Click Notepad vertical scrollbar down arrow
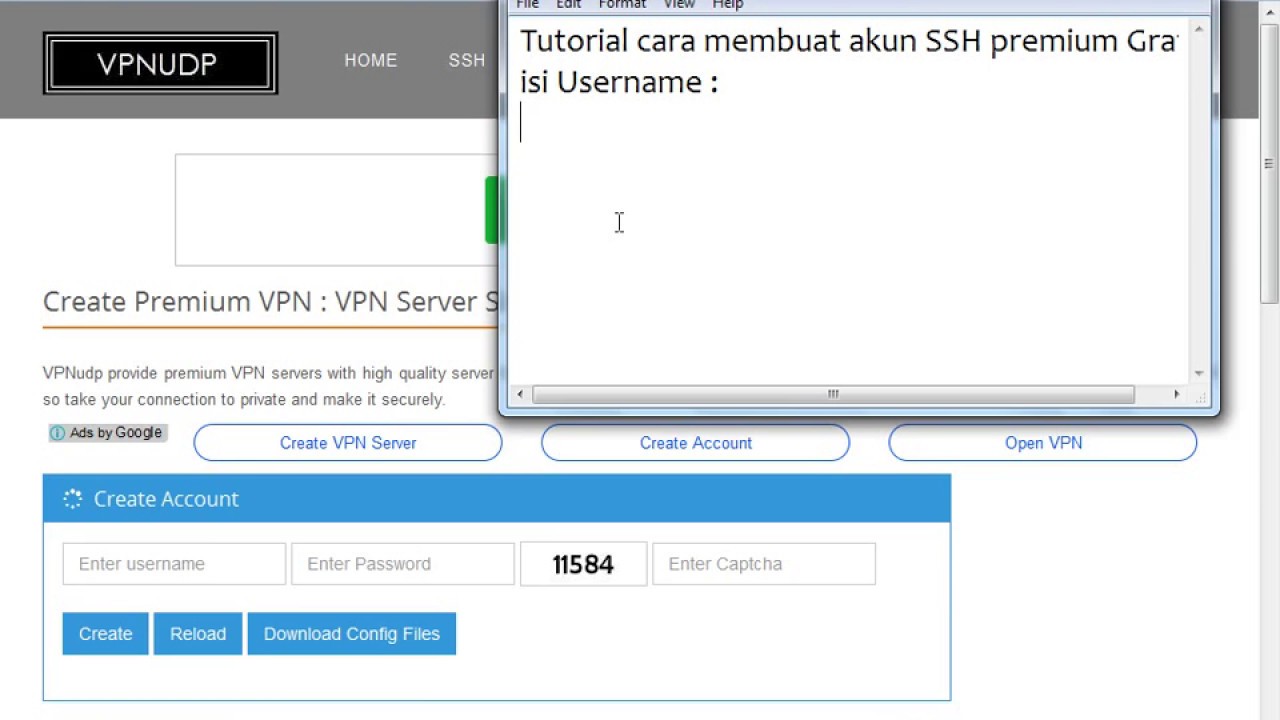This screenshot has width=1280, height=720. click(1199, 373)
